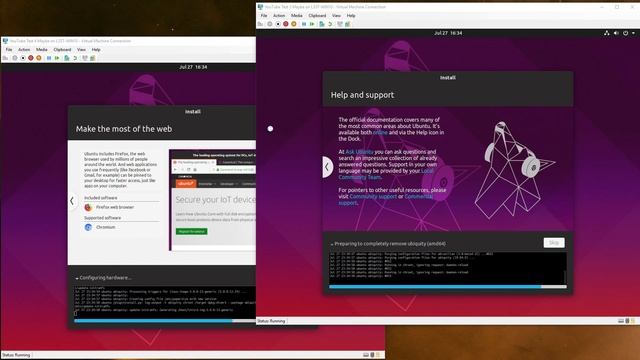Click Enhanced Session icon in background VM toolbar
Viewport: 640px width, 360px height.
[84, 58]
